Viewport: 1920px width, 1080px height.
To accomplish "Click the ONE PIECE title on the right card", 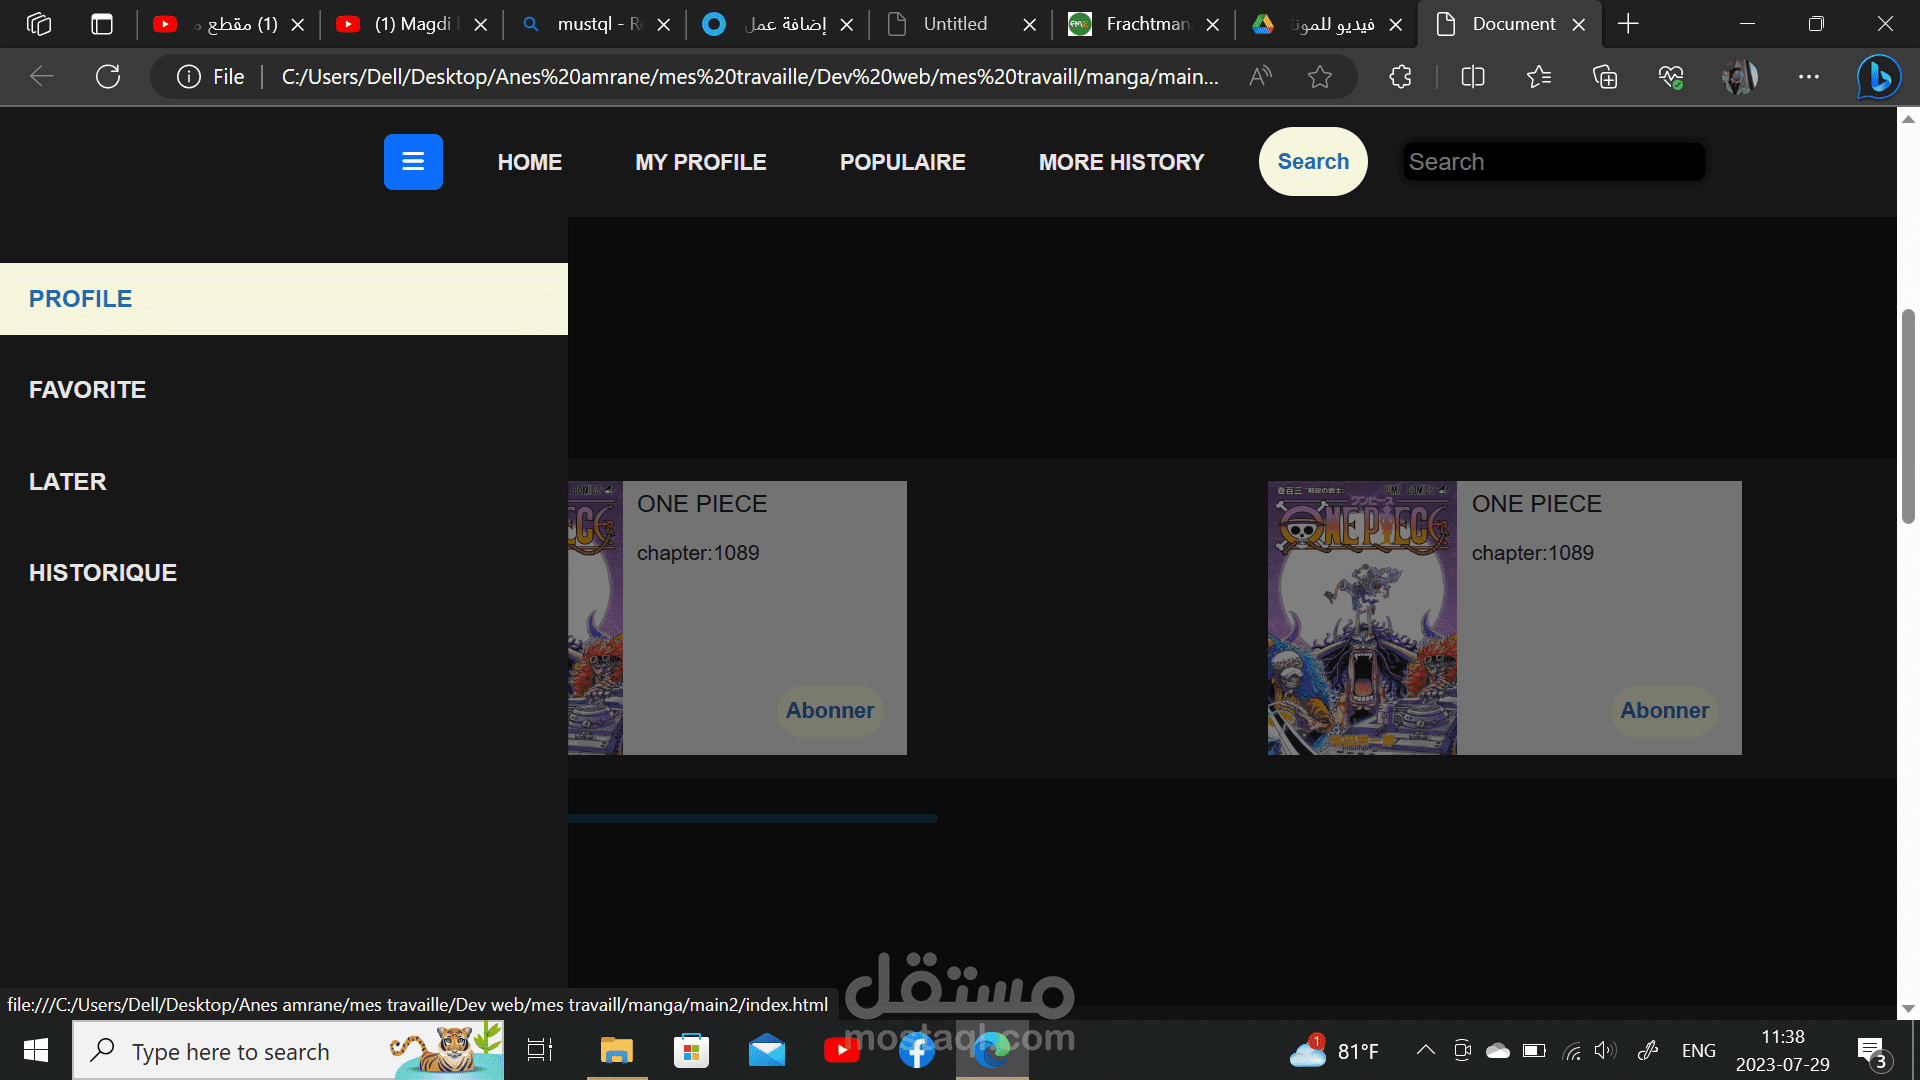I will [x=1537, y=504].
